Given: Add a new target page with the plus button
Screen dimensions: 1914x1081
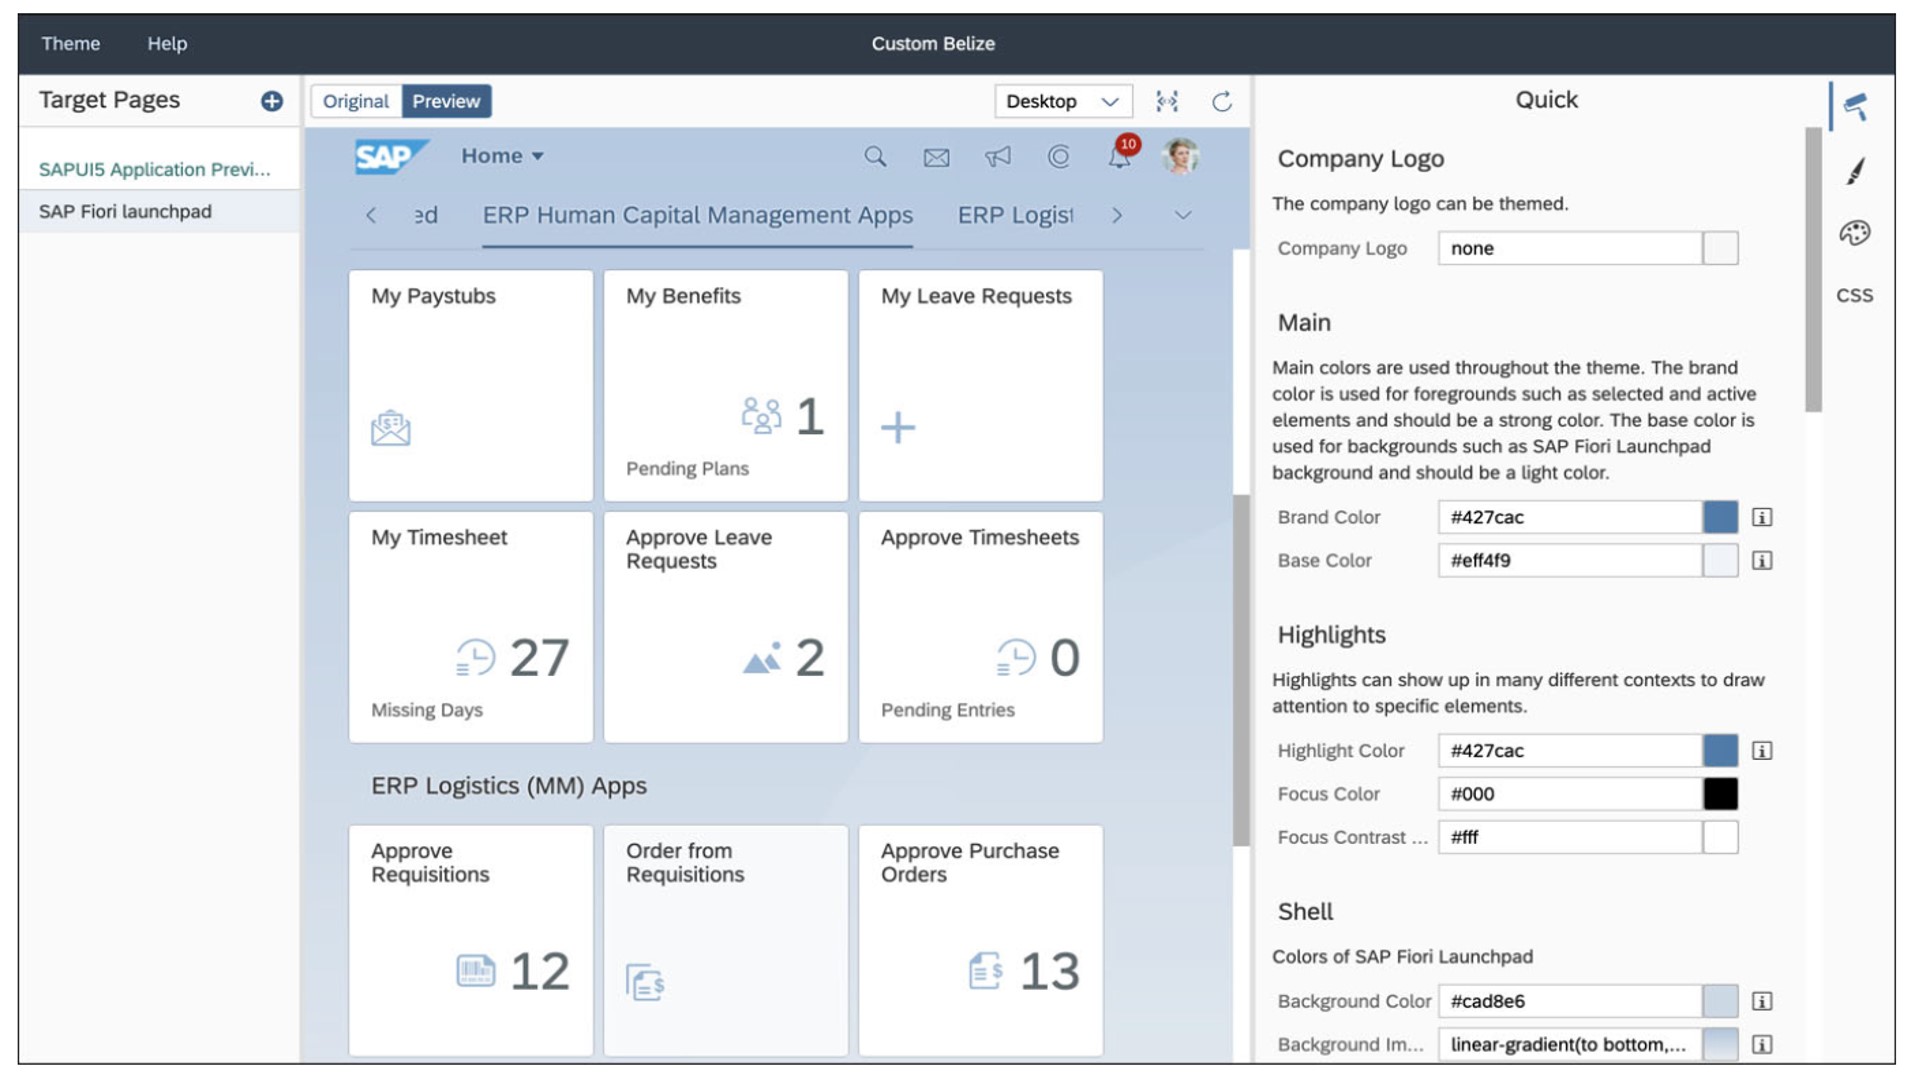Looking at the screenshot, I should [x=273, y=101].
